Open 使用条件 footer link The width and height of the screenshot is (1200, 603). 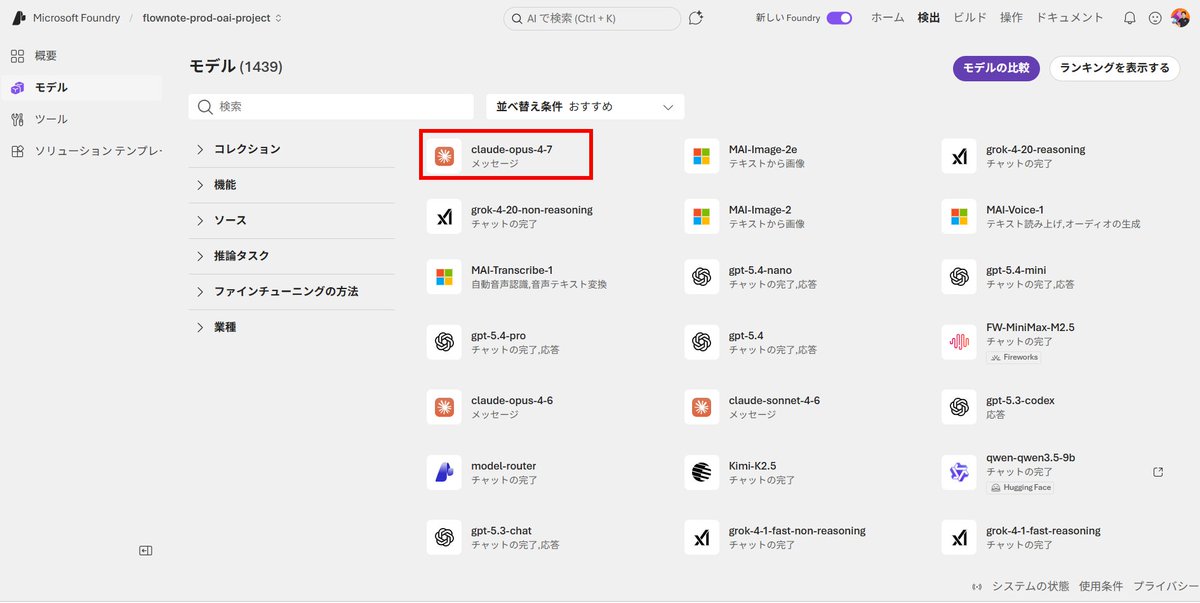coord(1101,586)
